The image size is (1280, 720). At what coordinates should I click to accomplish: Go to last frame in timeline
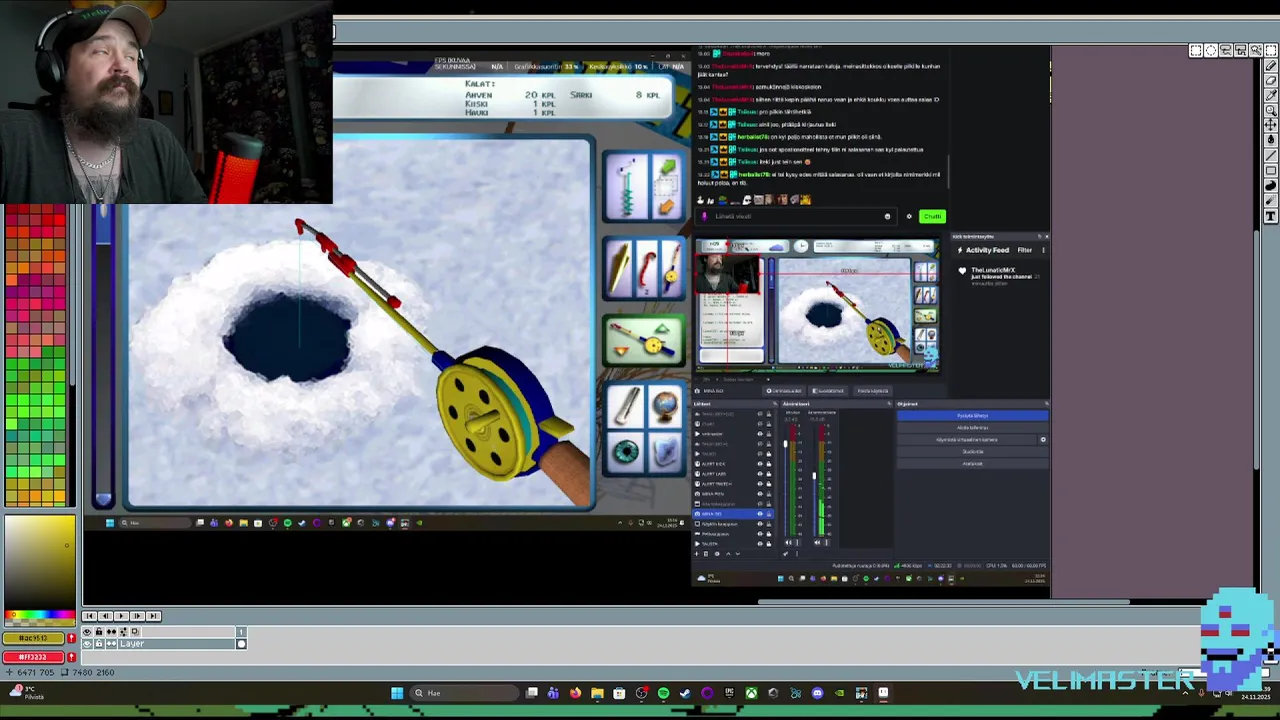coord(153,616)
